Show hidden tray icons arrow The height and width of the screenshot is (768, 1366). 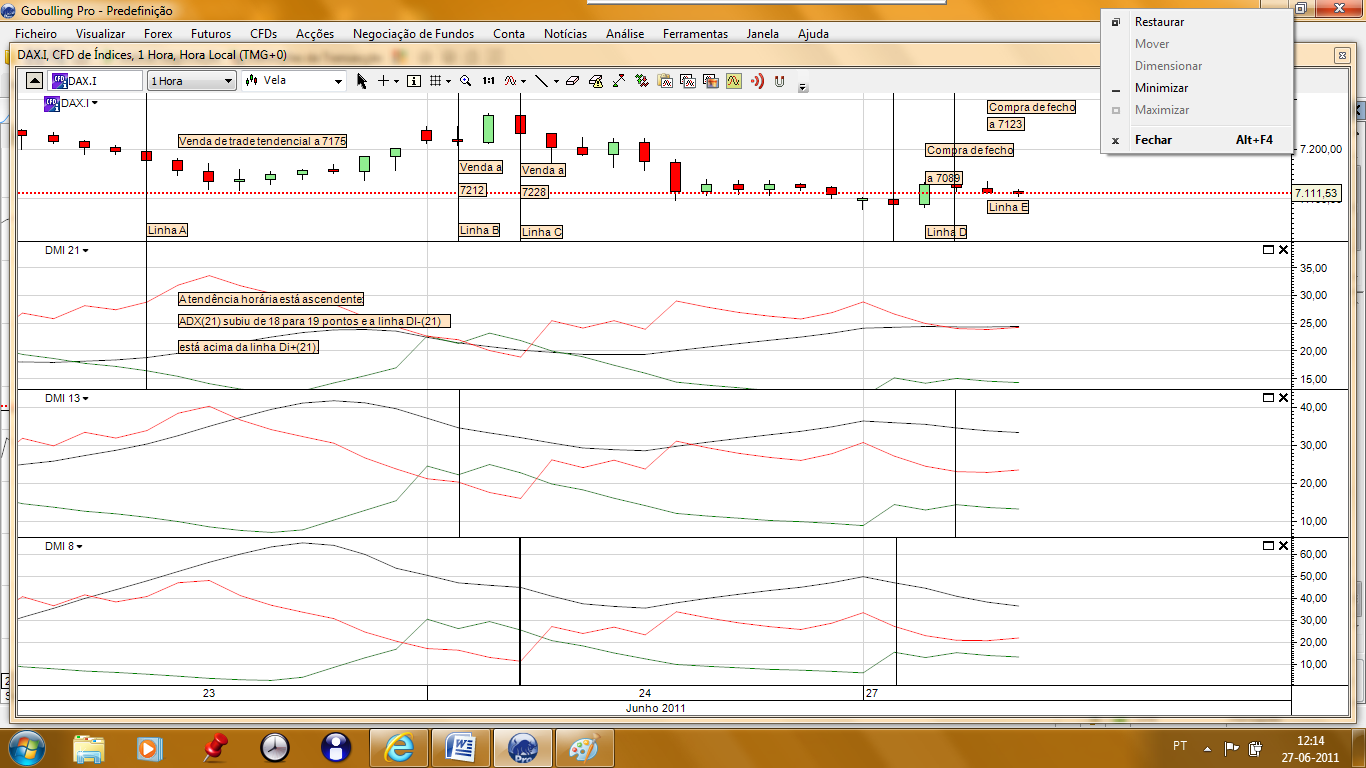pos(1207,747)
